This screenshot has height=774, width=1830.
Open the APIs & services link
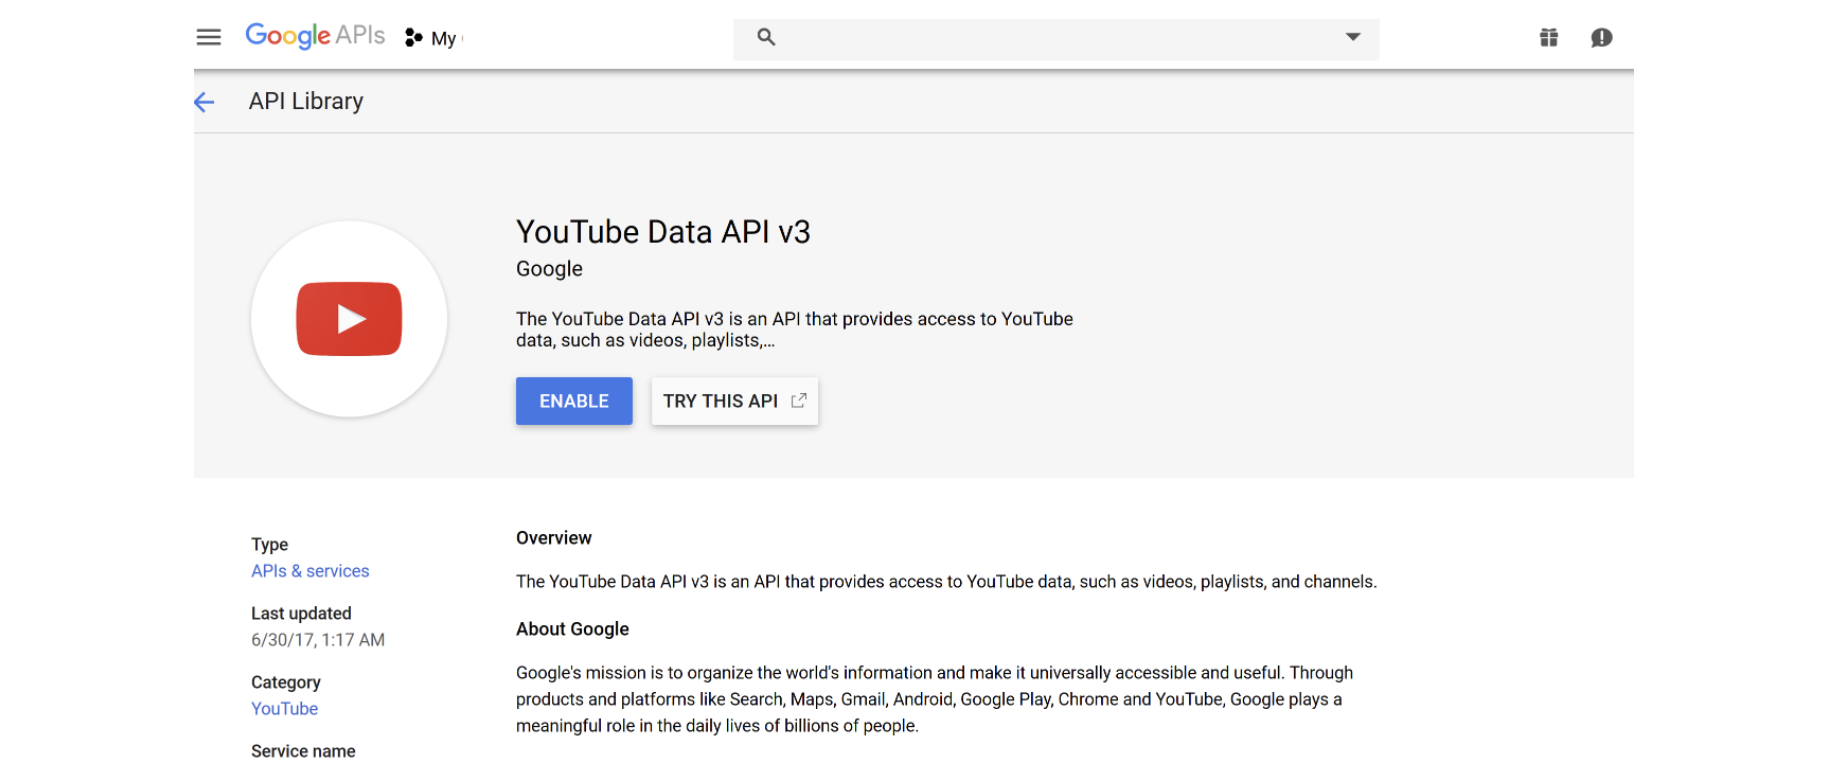click(x=310, y=571)
